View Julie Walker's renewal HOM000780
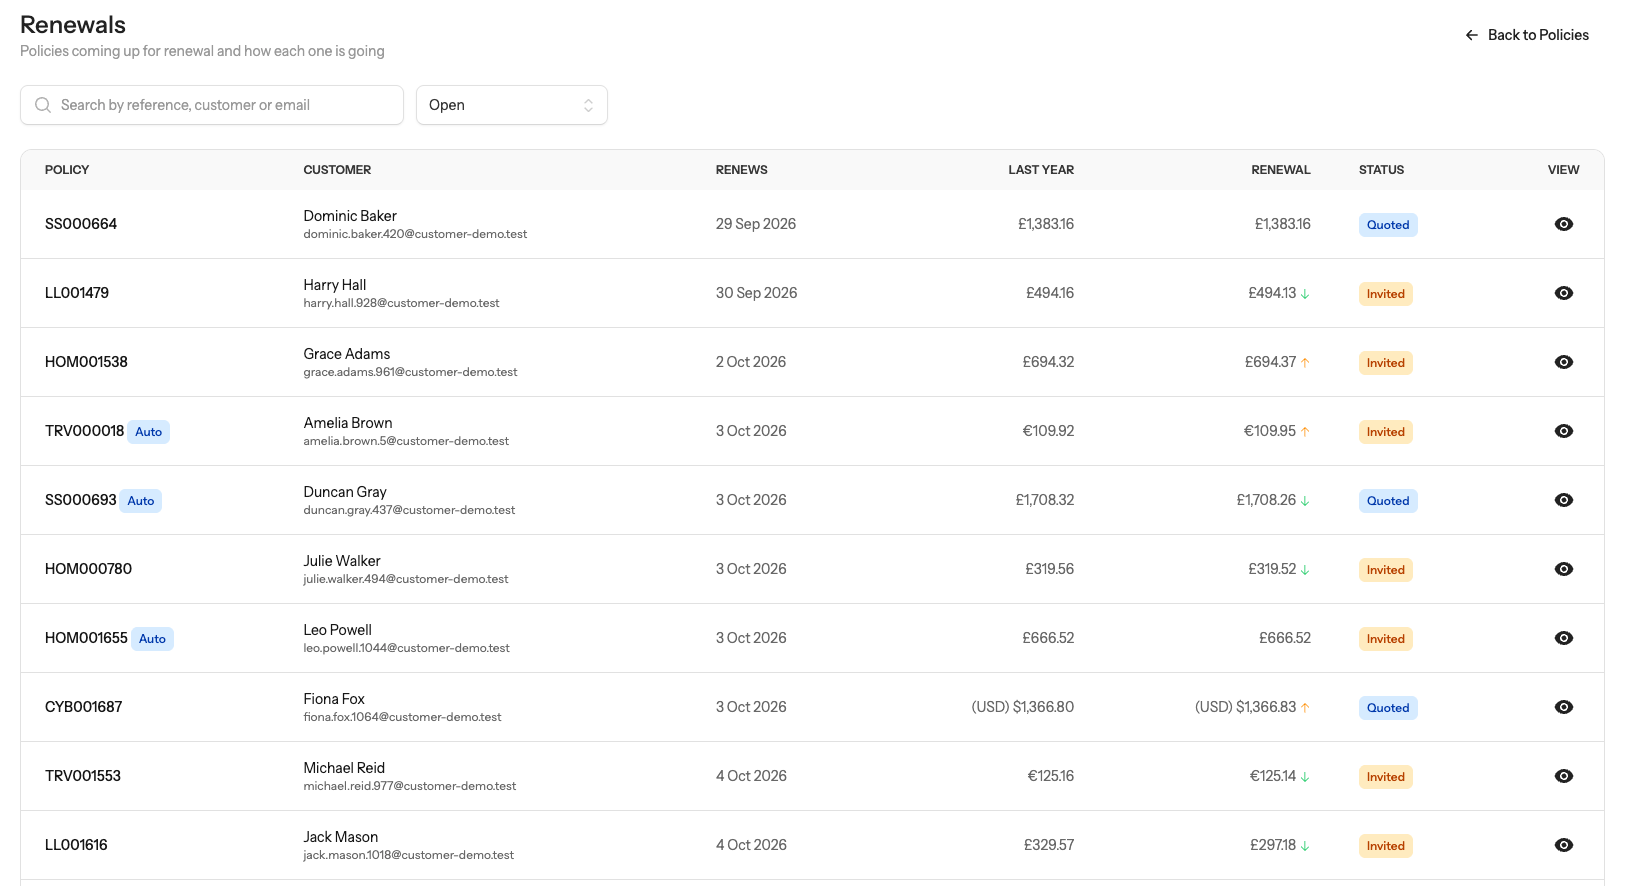1629x886 pixels. coord(1564,569)
